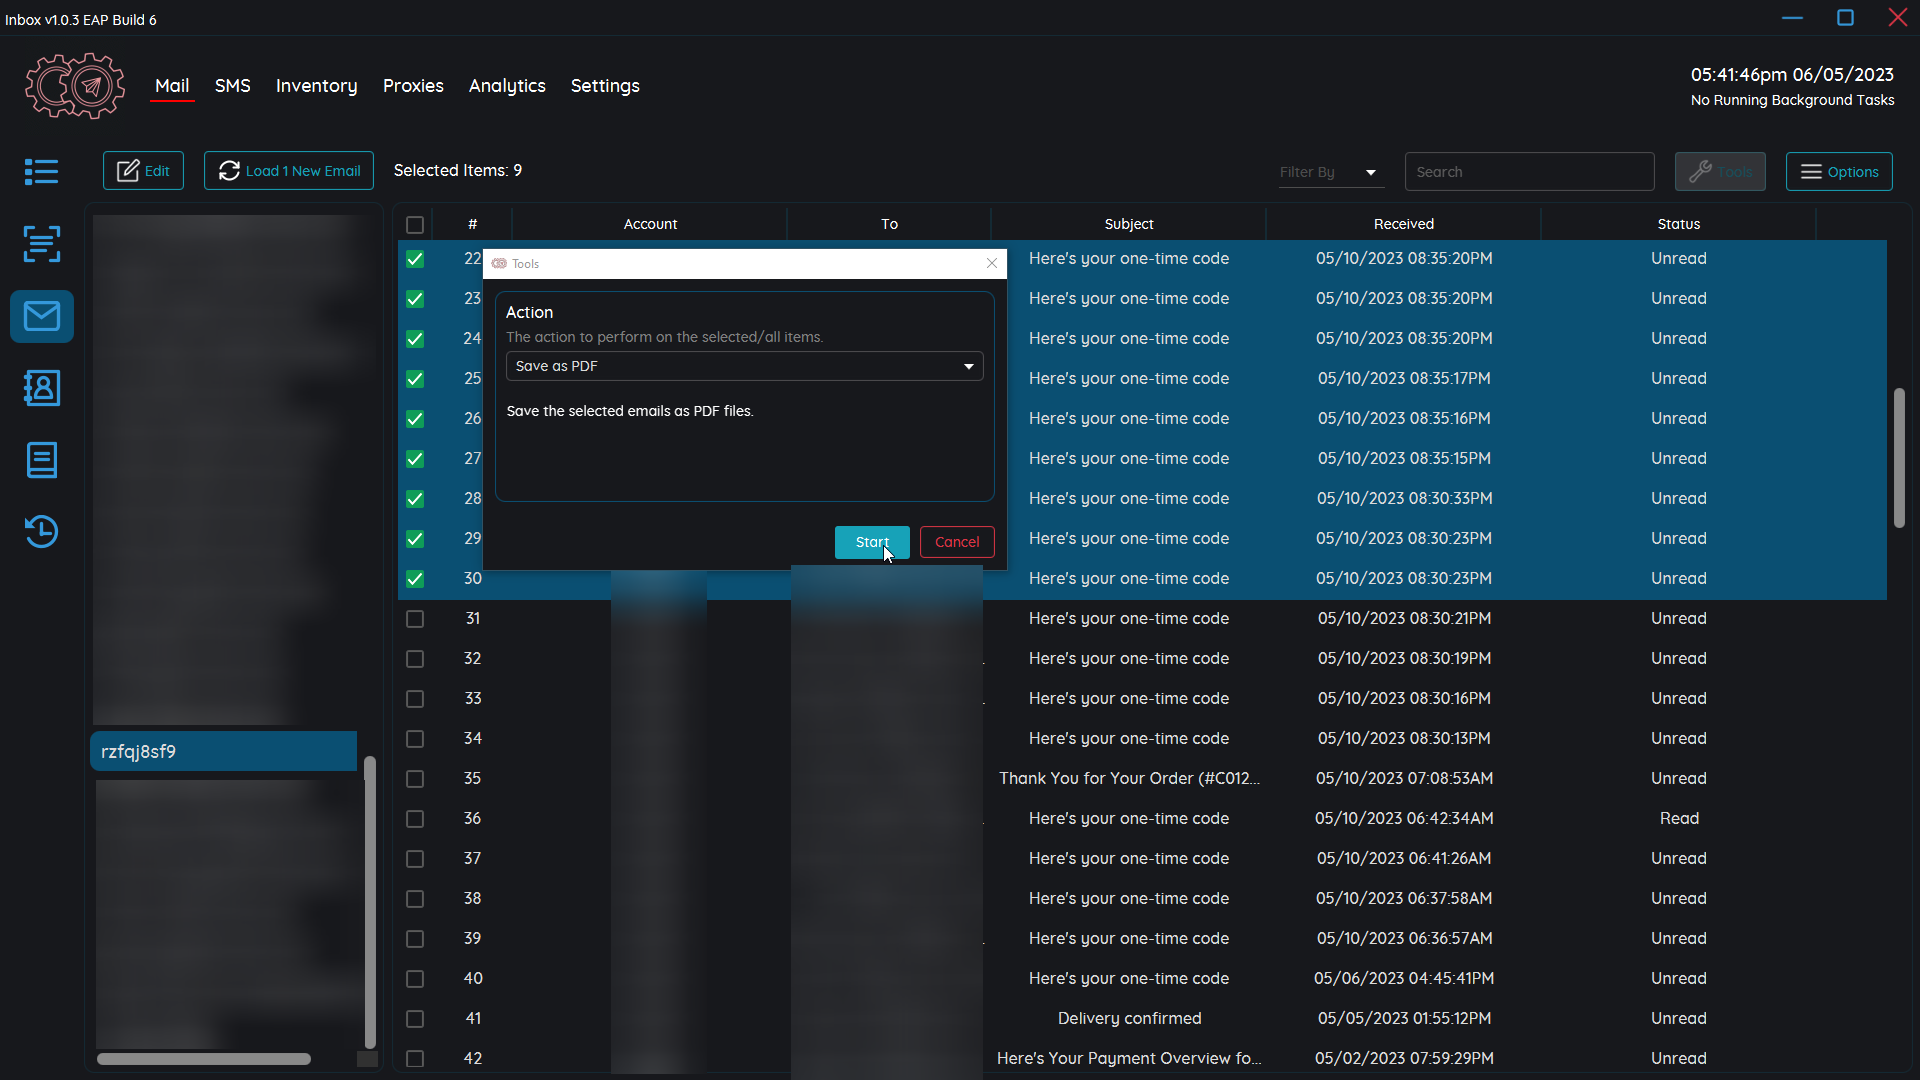Open the SMS tab
Screen dimensions: 1920x1080
tap(233, 86)
